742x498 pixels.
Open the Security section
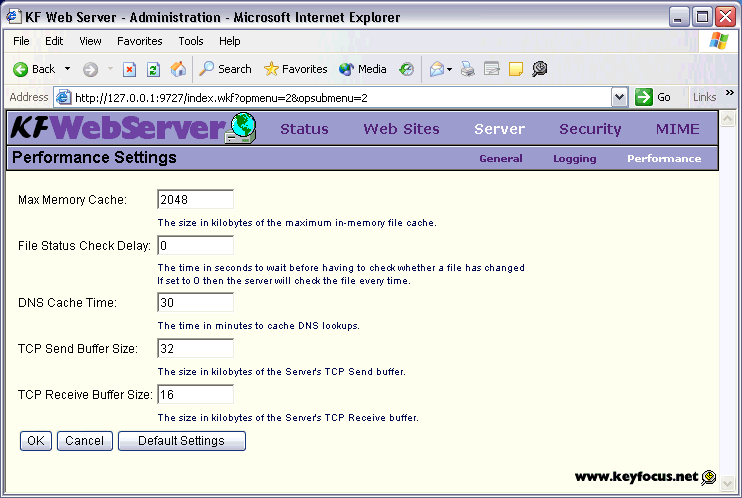(x=590, y=129)
